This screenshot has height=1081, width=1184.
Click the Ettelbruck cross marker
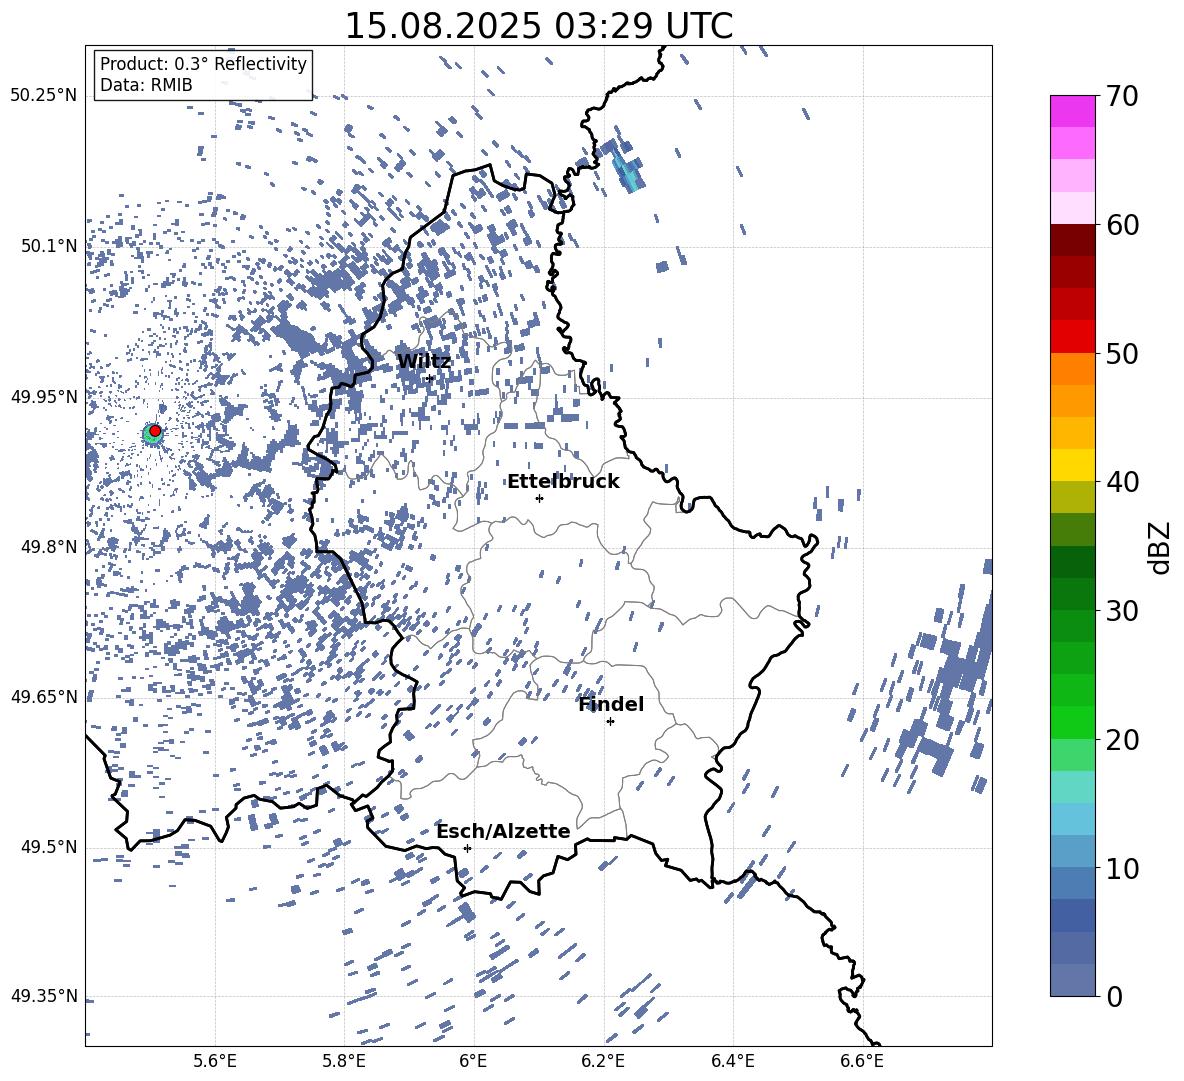point(539,498)
